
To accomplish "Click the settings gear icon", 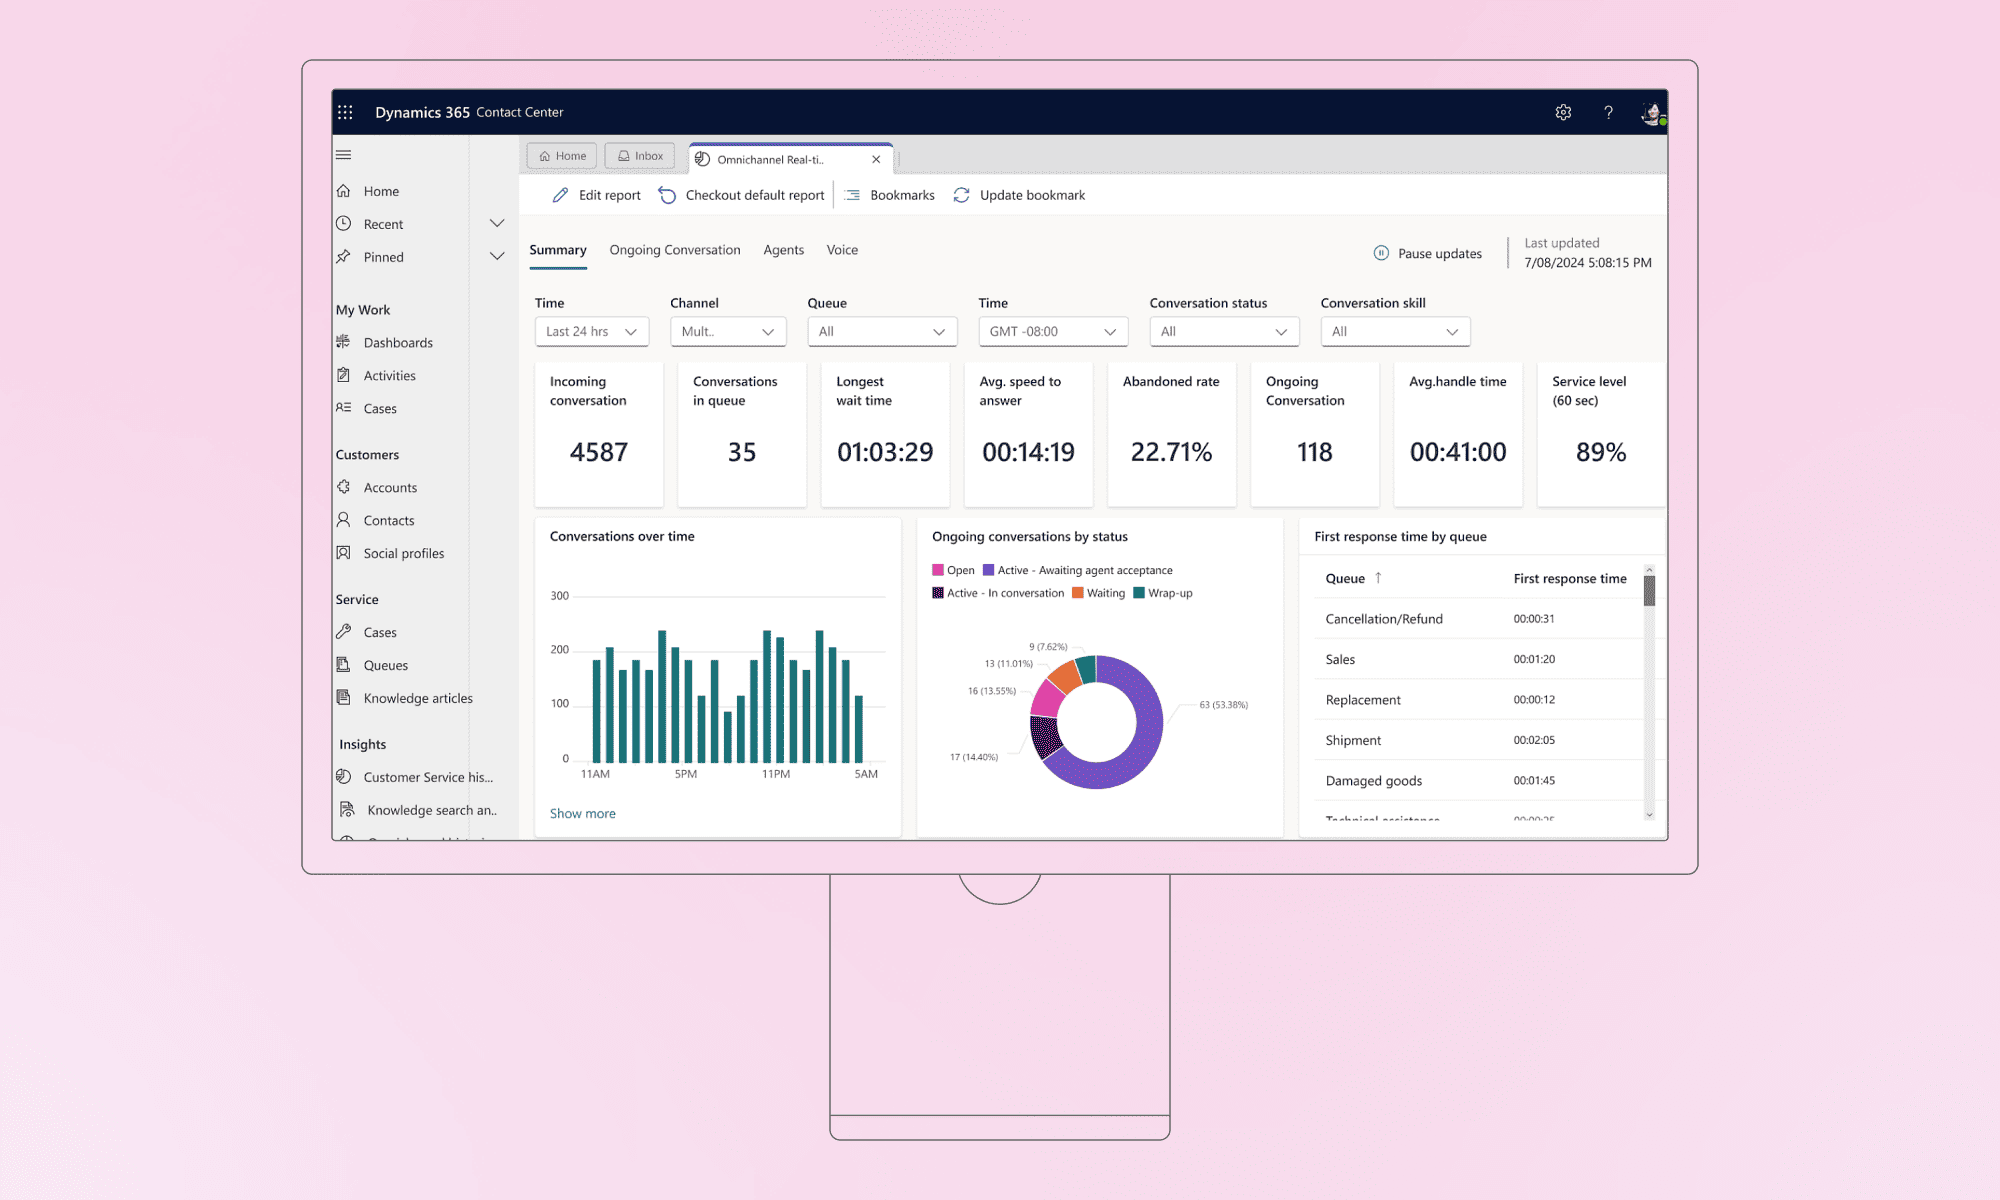I will pyautogui.click(x=1563, y=112).
